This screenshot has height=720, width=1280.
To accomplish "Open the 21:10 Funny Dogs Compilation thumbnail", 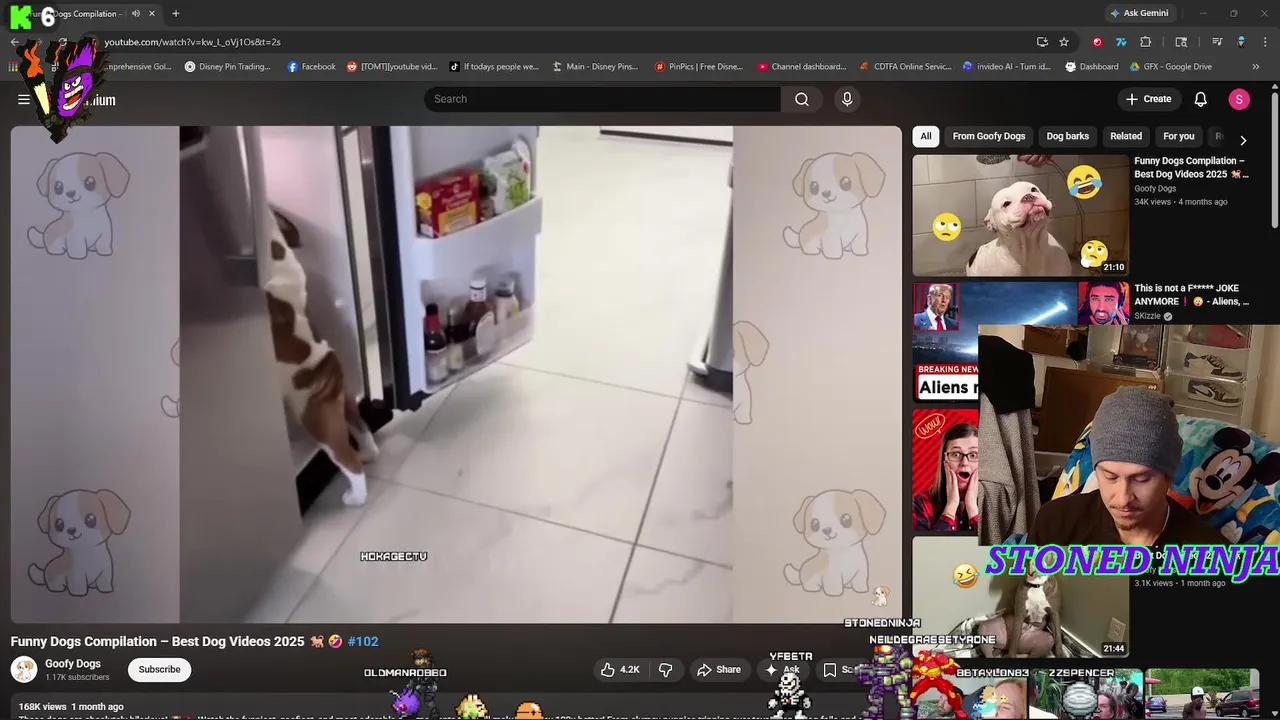I will [1020, 215].
